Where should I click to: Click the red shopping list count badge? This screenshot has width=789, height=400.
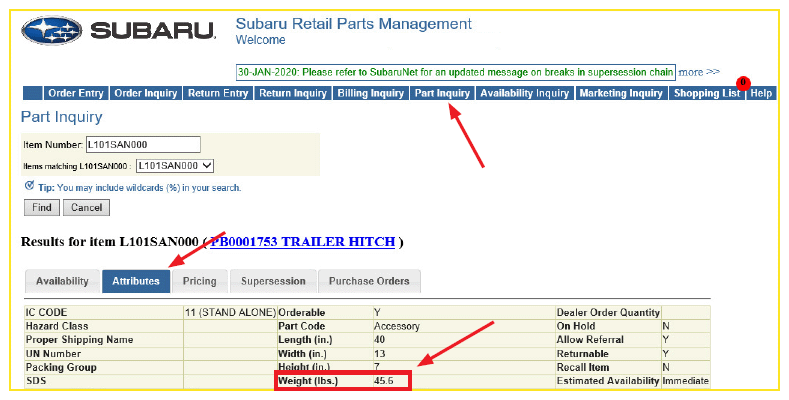pos(743,83)
